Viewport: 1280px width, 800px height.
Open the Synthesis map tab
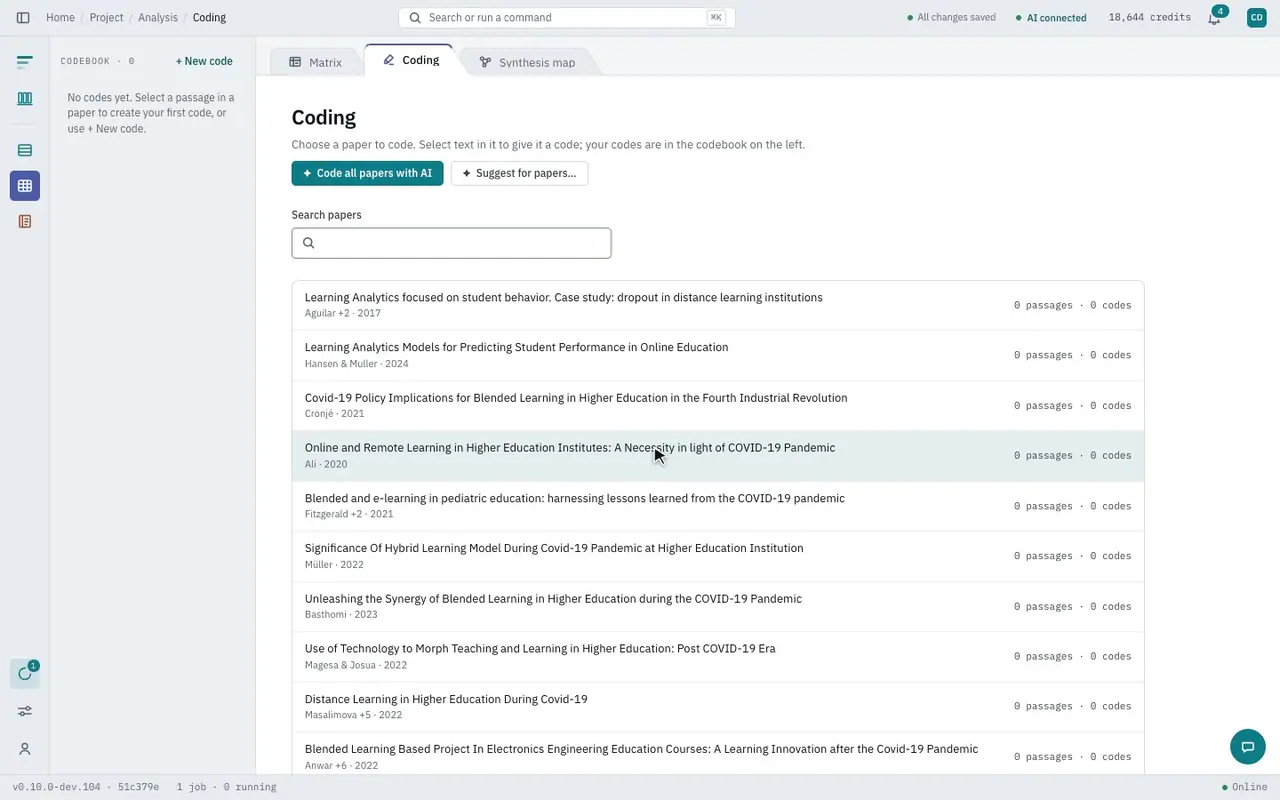click(x=527, y=62)
